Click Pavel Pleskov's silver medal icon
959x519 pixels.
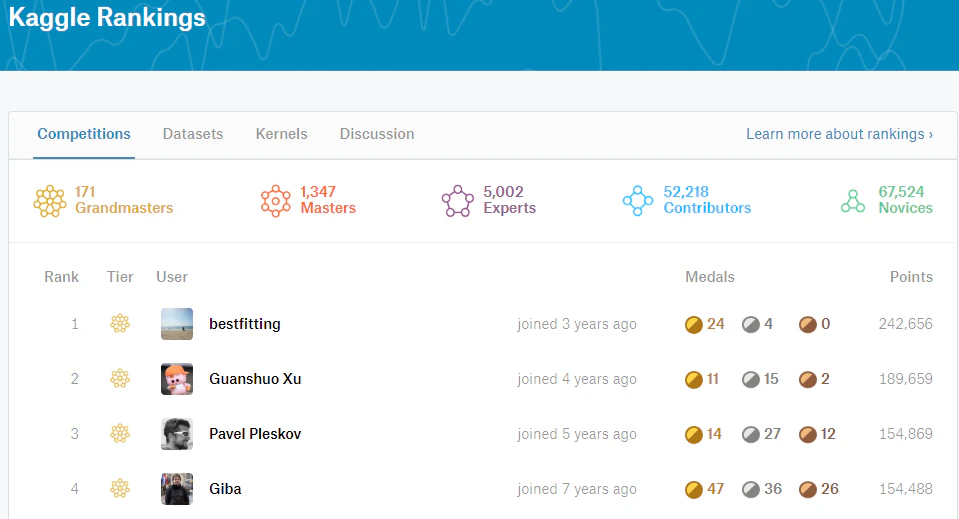[x=750, y=435]
